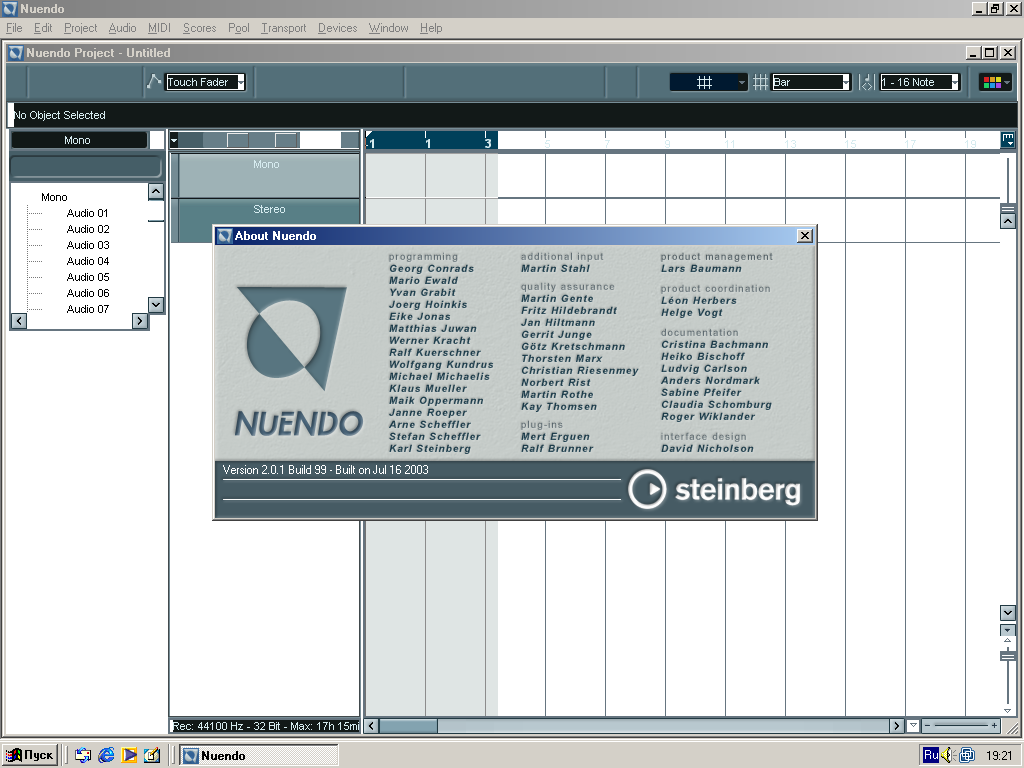Click the horizontal zoom slider
This screenshot has height=768, width=1024.
point(960,725)
